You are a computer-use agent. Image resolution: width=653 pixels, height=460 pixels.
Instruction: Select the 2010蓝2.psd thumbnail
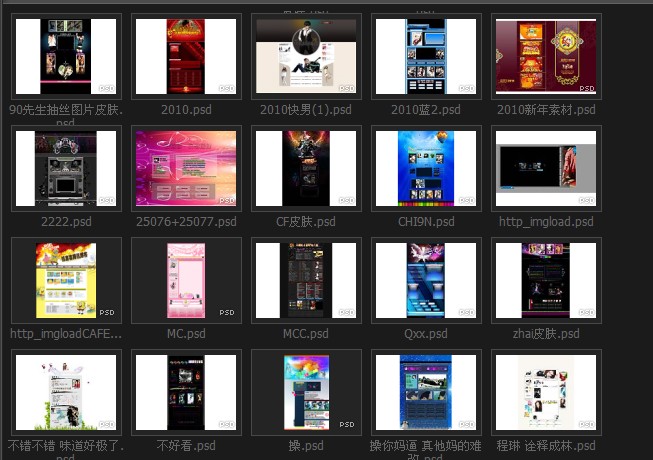pos(426,56)
